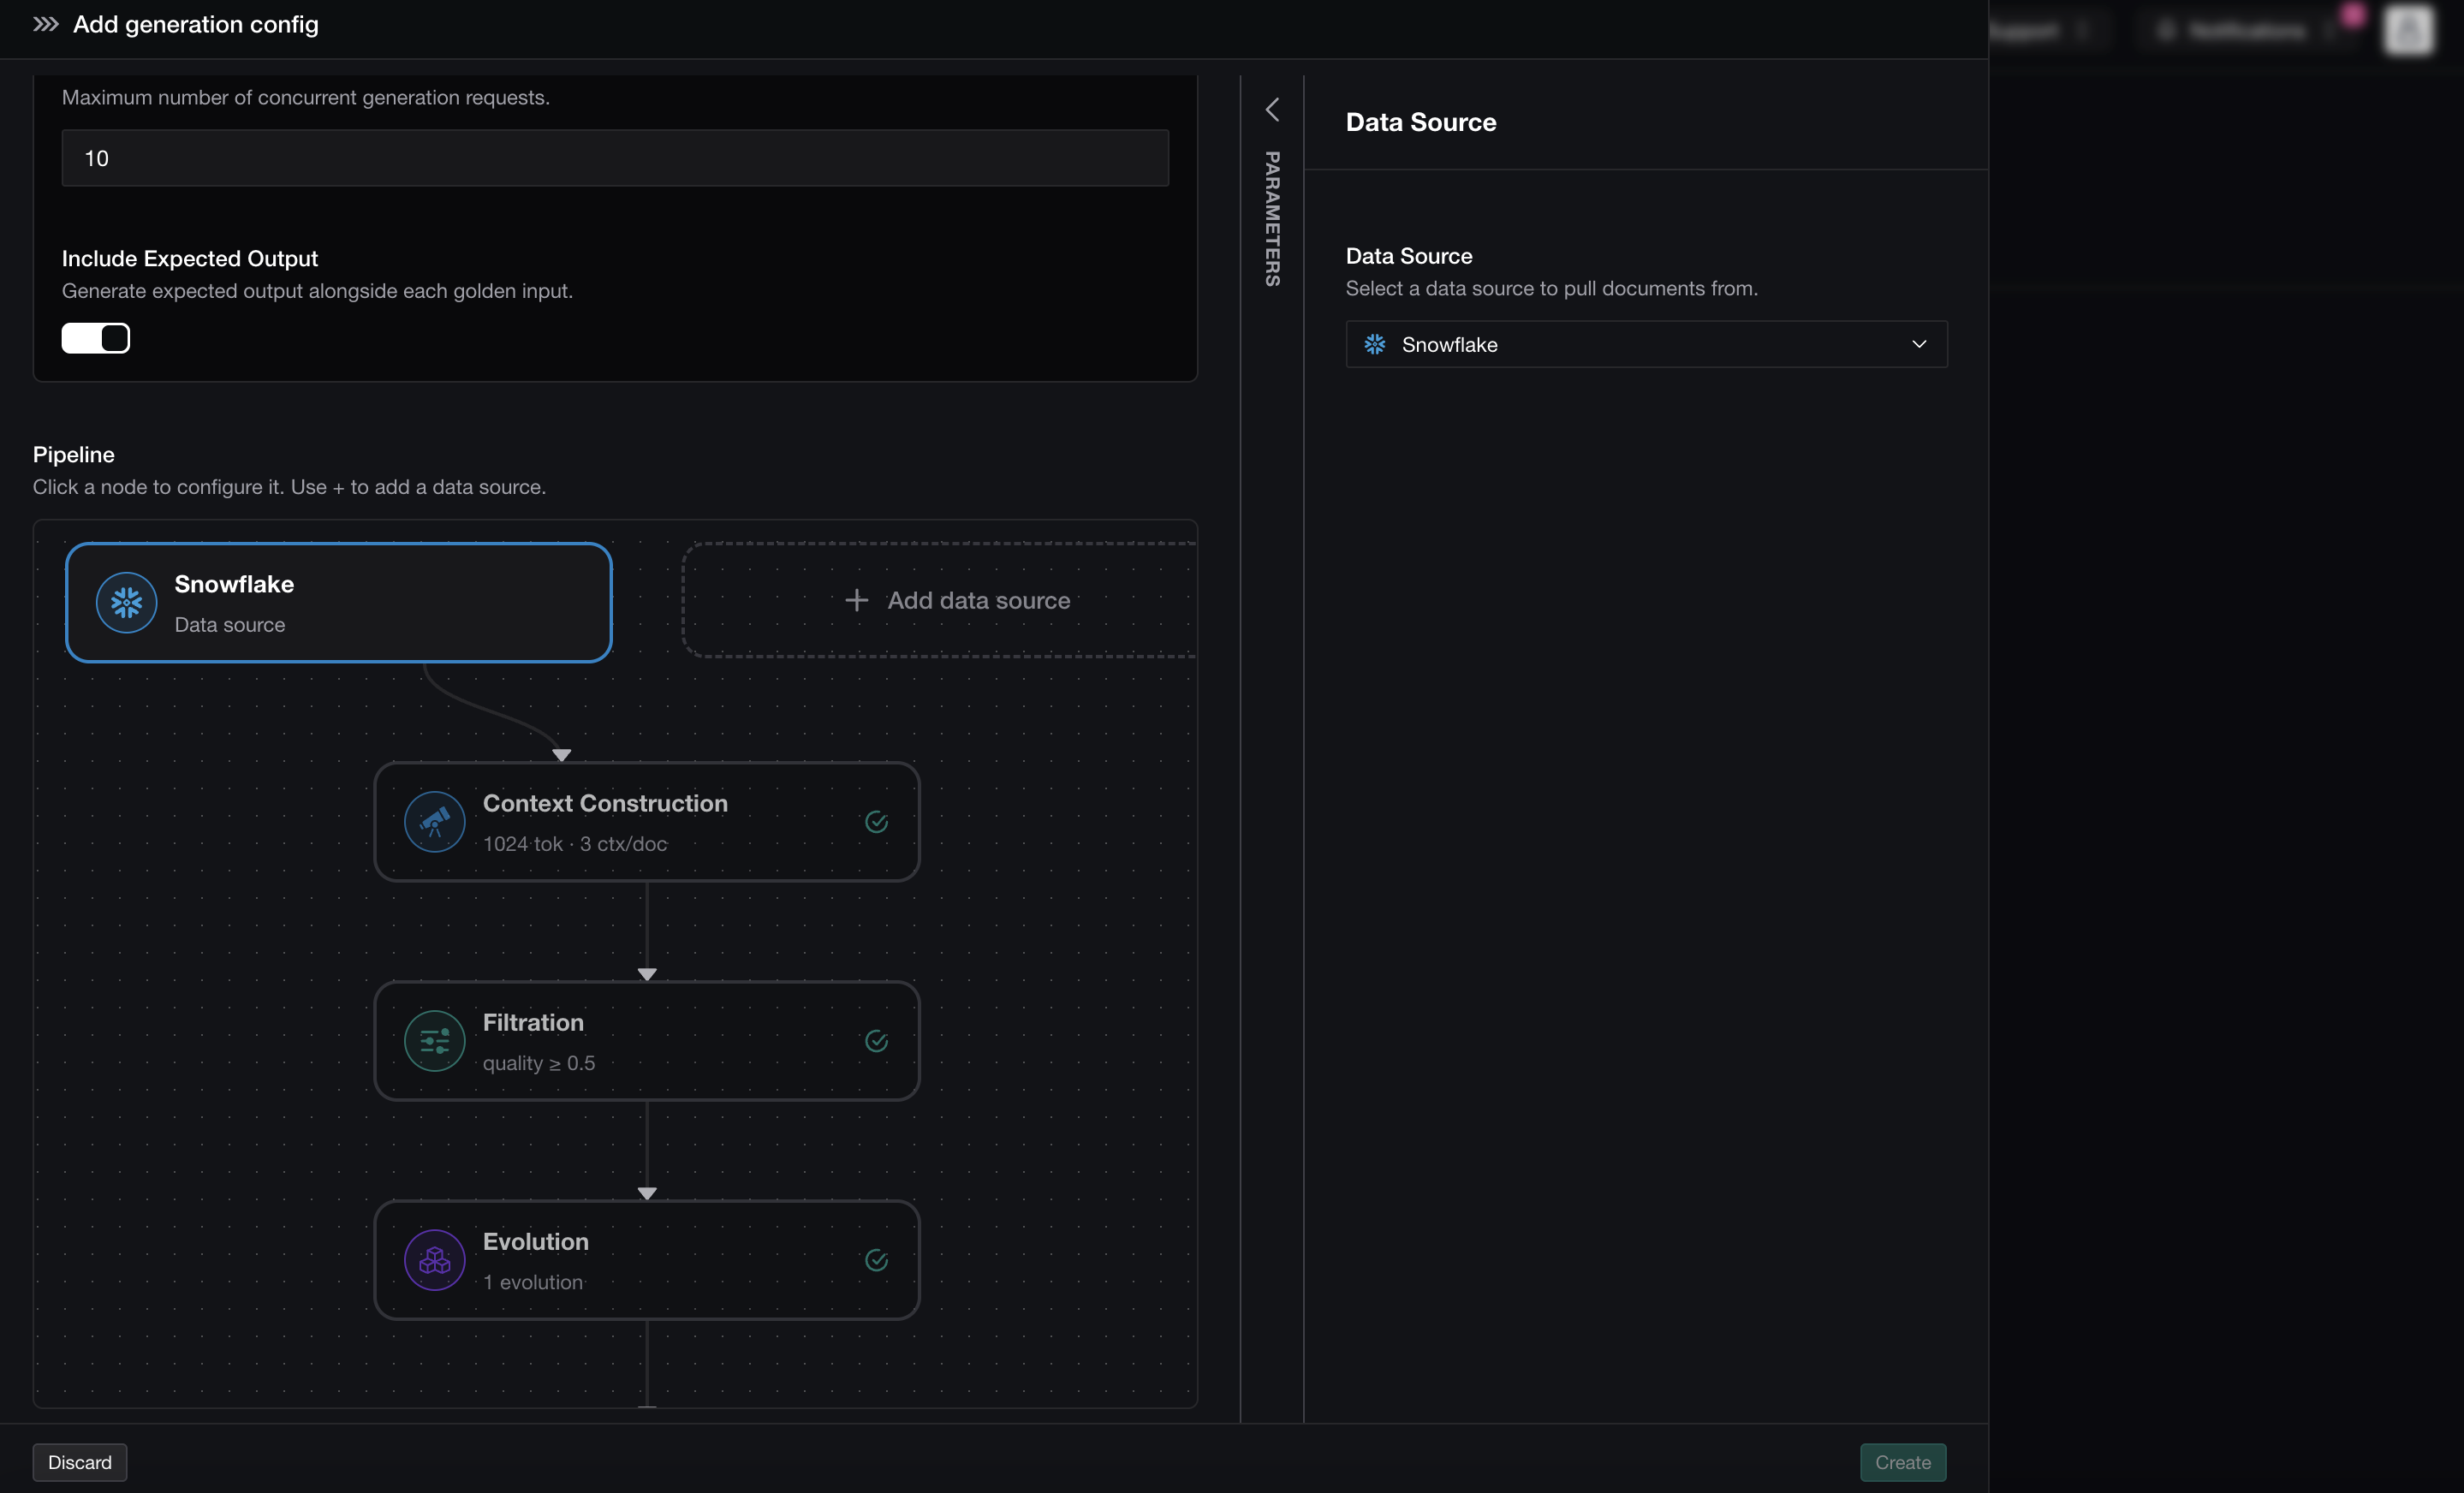This screenshot has width=2464, height=1493.
Task: Toggle Include Expected Output switch
Action: [x=96, y=338]
